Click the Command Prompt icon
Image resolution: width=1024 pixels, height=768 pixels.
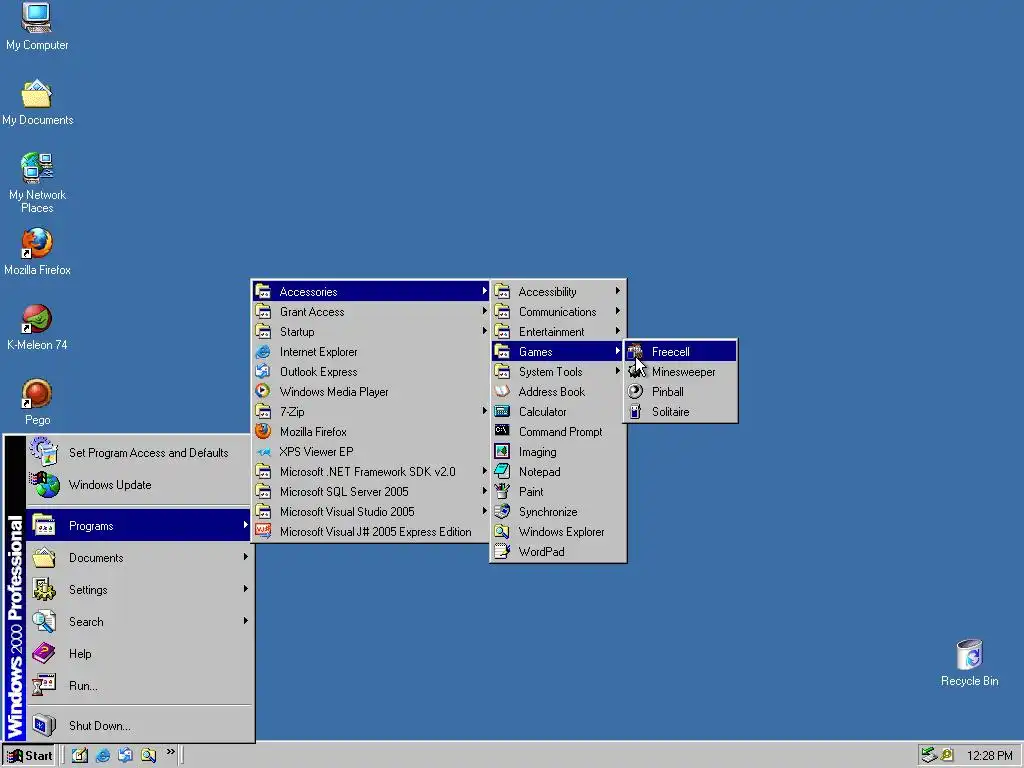pyautogui.click(x=502, y=431)
